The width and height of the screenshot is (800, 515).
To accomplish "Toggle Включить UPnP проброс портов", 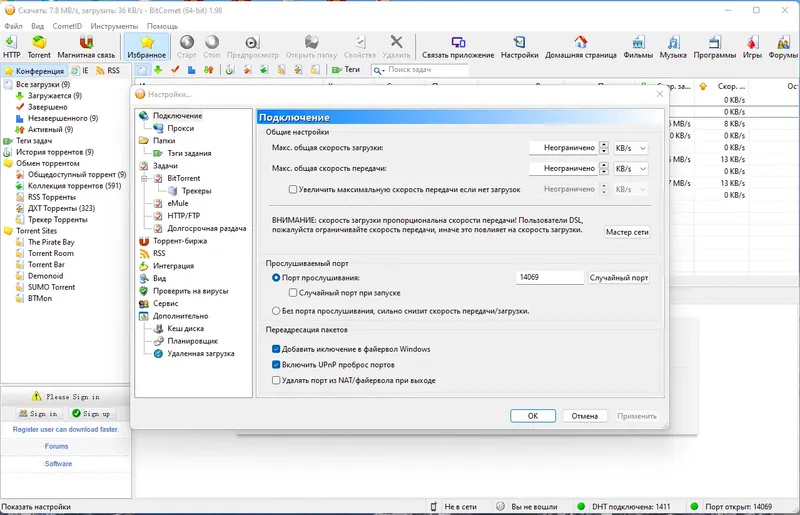I will pyautogui.click(x=276, y=365).
